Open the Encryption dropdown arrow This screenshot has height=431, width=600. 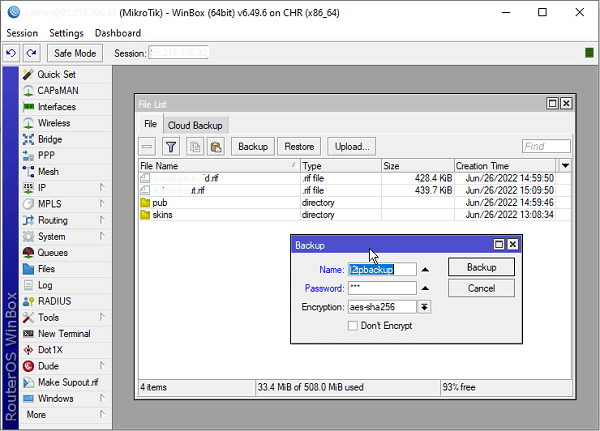[424, 307]
